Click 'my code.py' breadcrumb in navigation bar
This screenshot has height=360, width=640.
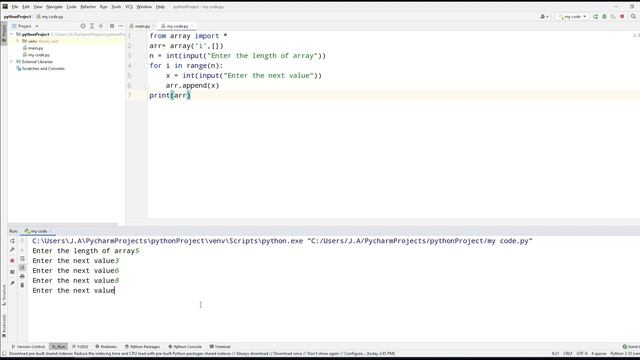coord(50,17)
